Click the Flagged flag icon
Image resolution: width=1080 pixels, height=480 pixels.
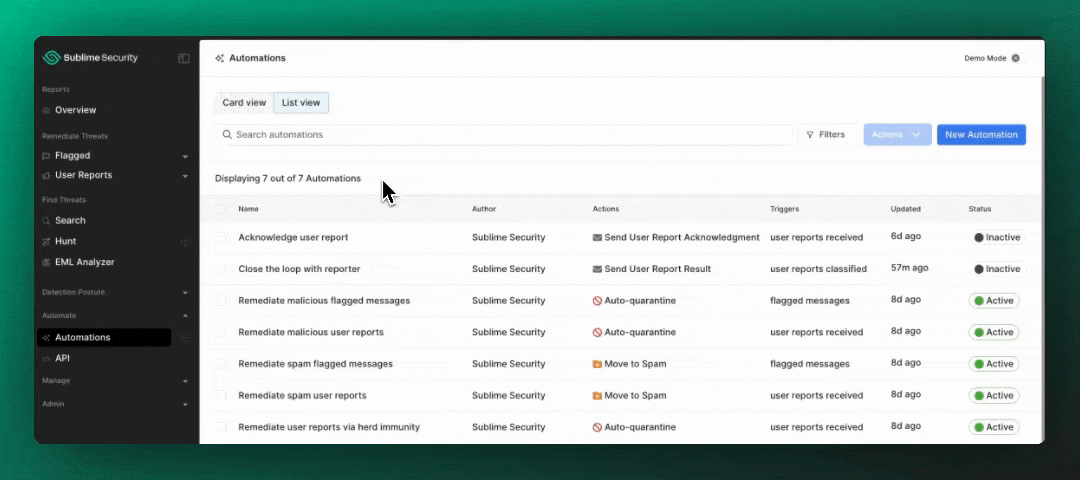click(x=46, y=156)
